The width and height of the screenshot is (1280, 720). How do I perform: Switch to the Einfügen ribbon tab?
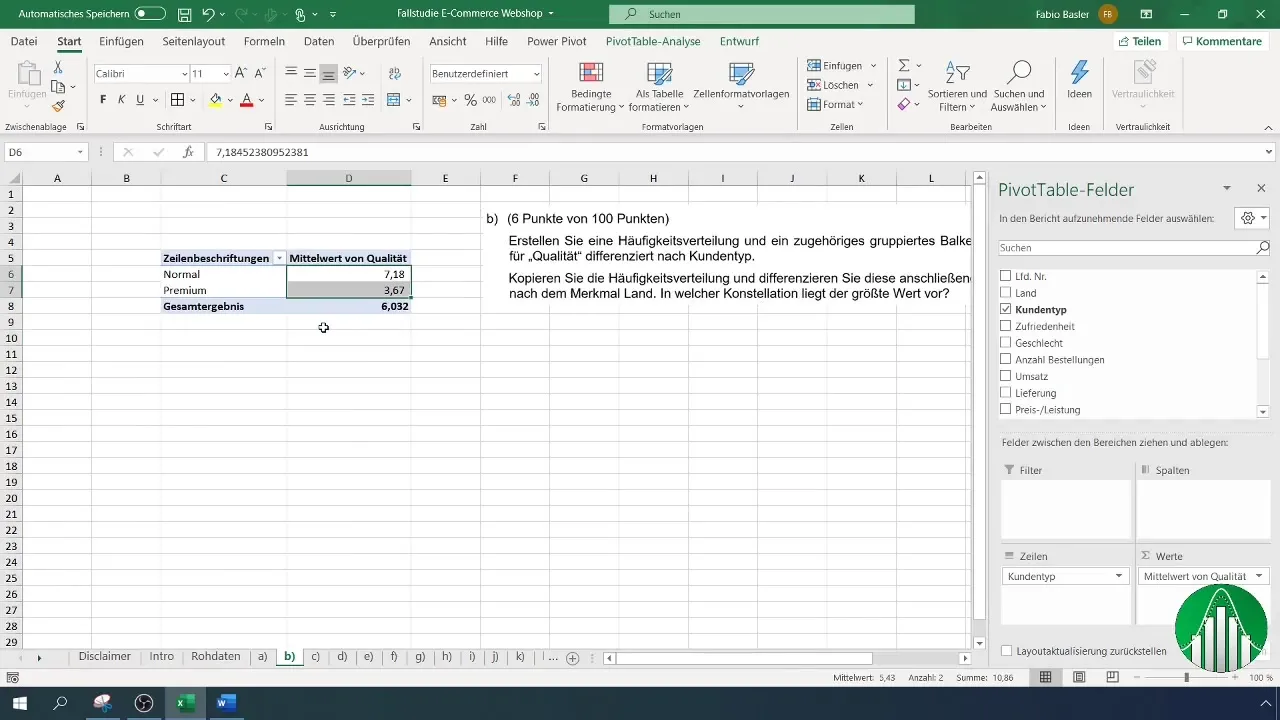point(122,41)
